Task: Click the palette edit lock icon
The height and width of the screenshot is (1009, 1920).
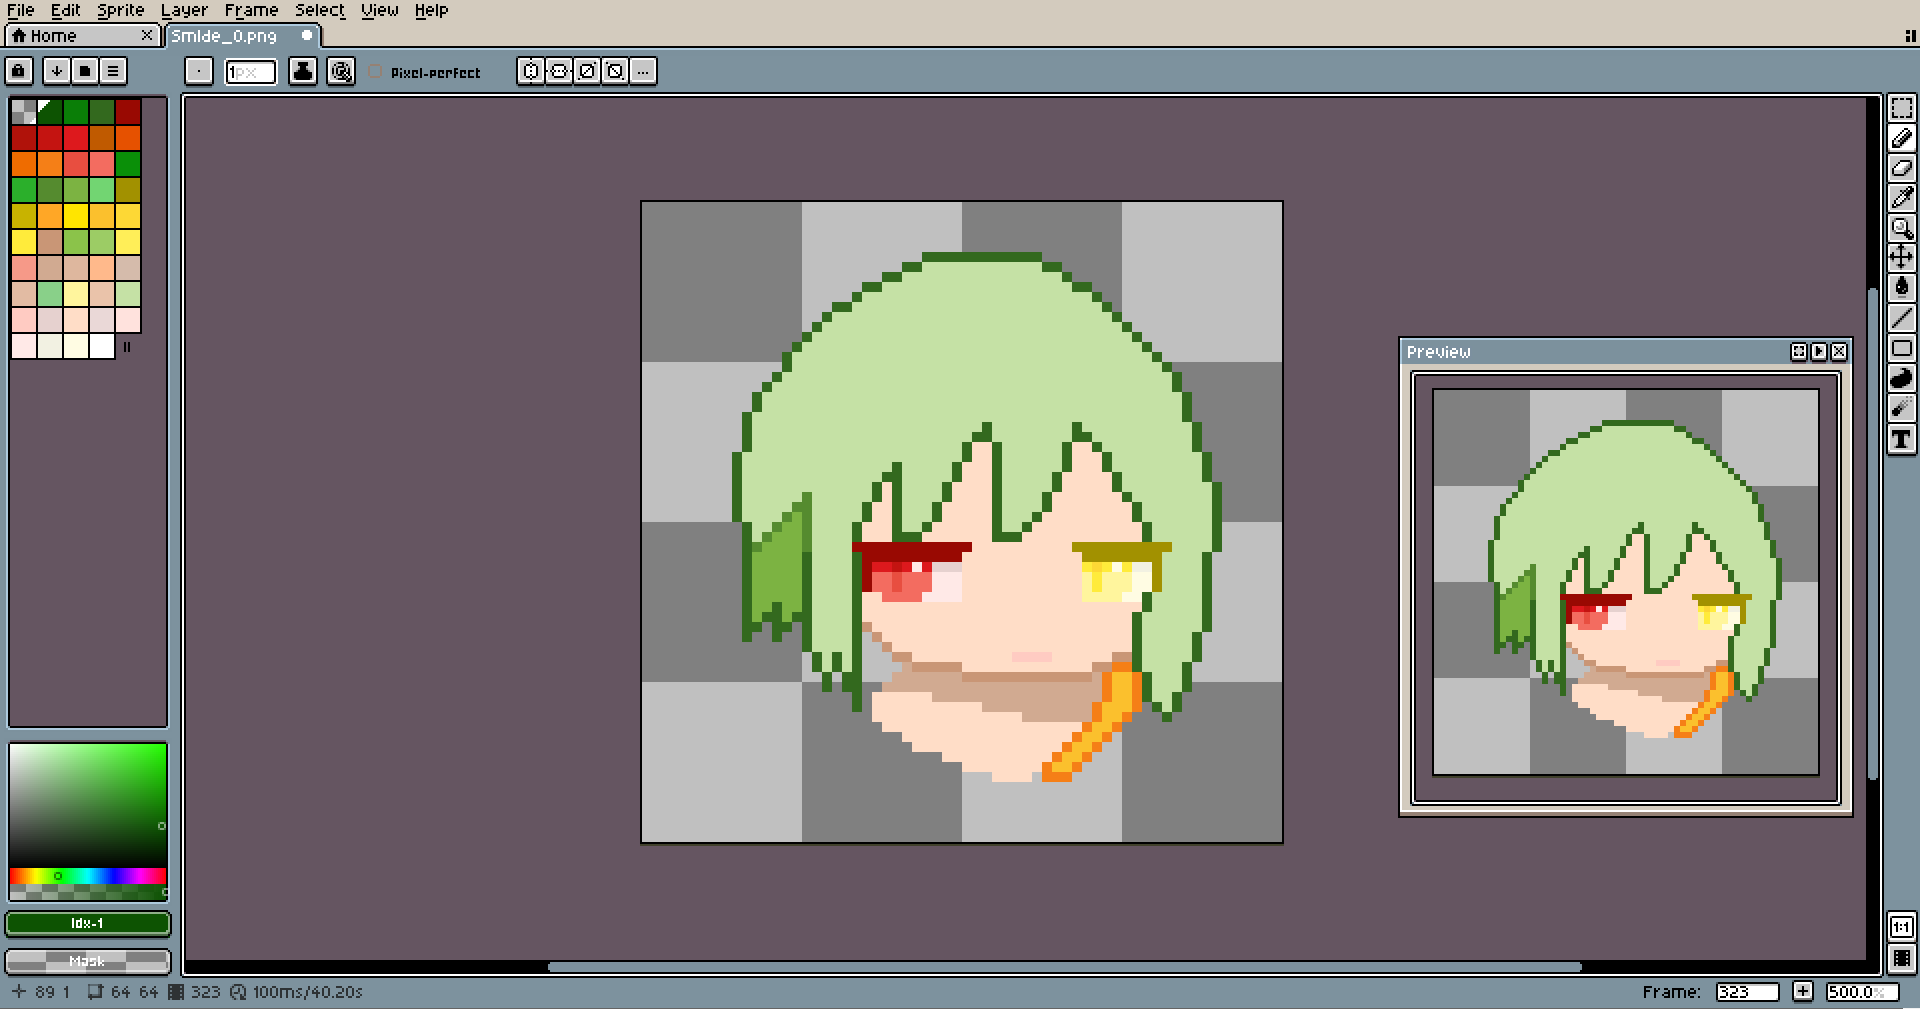Action: pos(19,71)
